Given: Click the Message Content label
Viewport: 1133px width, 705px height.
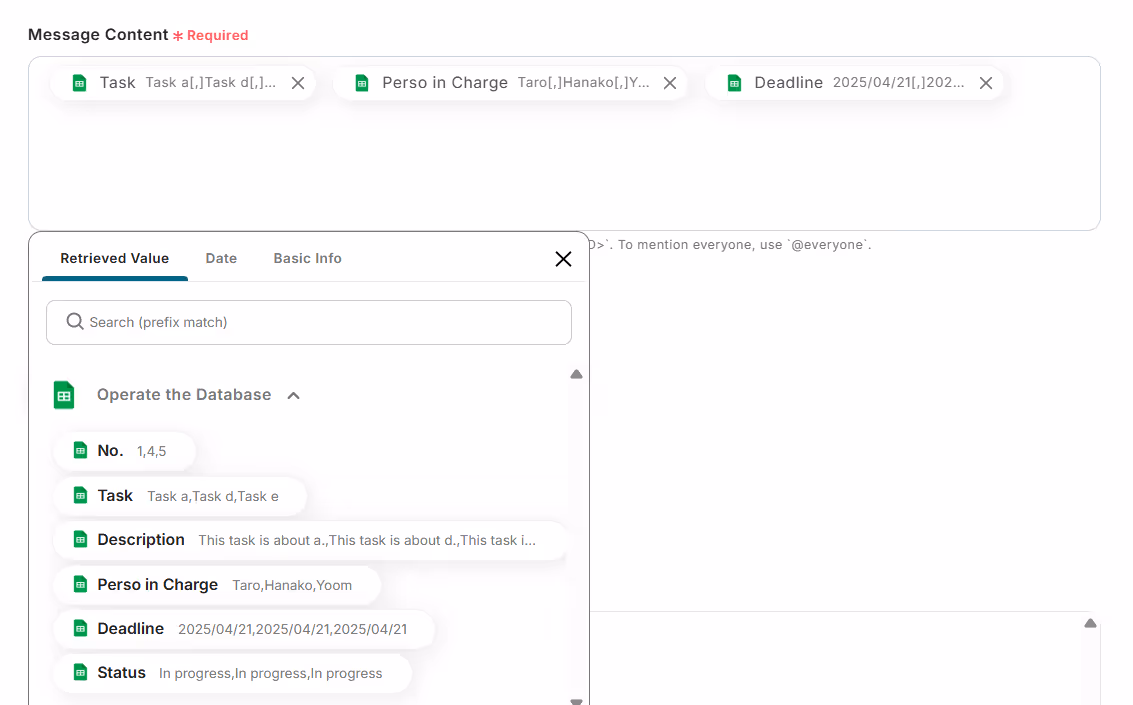Looking at the screenshot, I should (98, 35).
